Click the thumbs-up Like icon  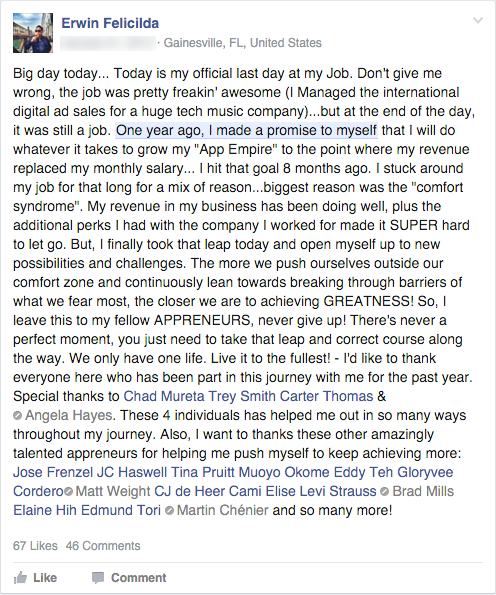tap(20, 578)
